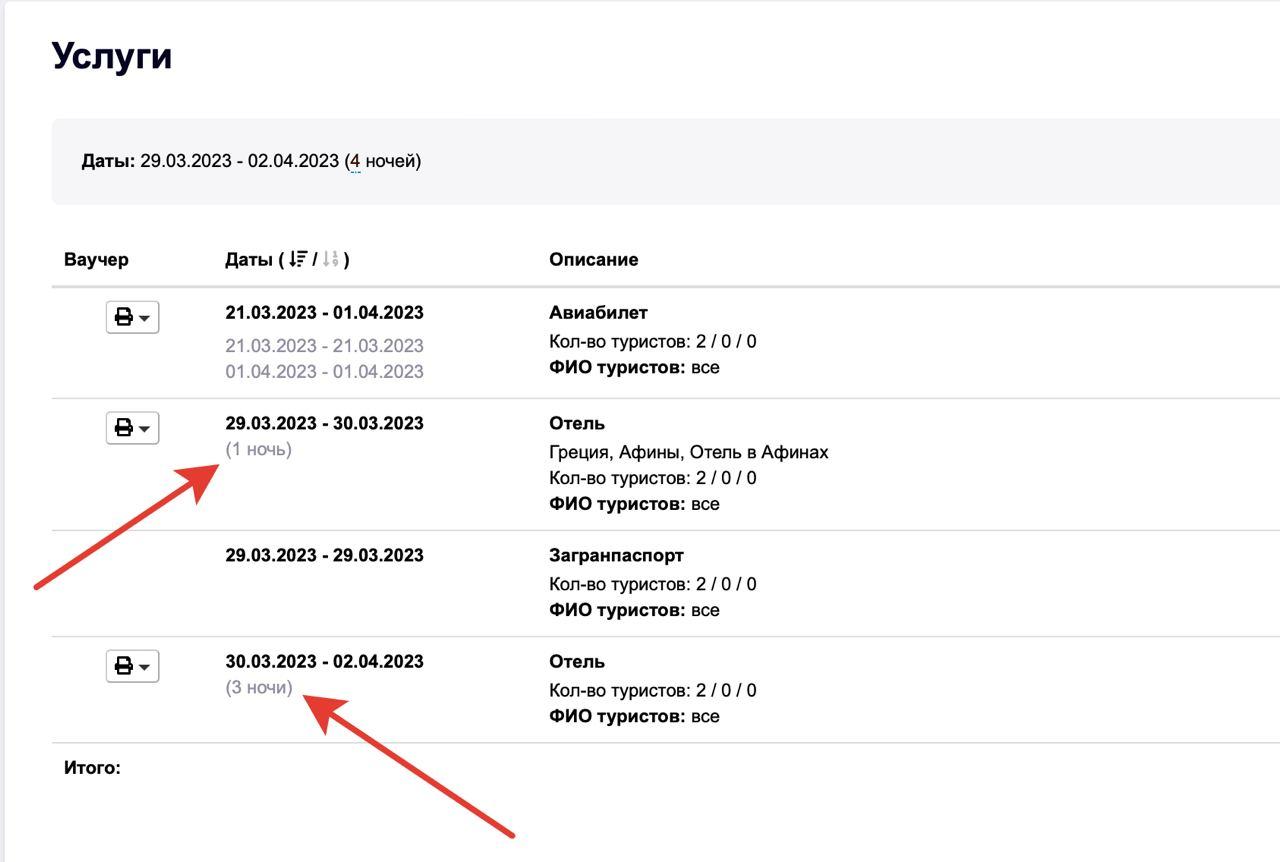Image resolution: width=1280 pixels, height=862 pixels.
Task: Click the date range 29.03.2023 - 30.03.2023
Action: tap(324, 424)
